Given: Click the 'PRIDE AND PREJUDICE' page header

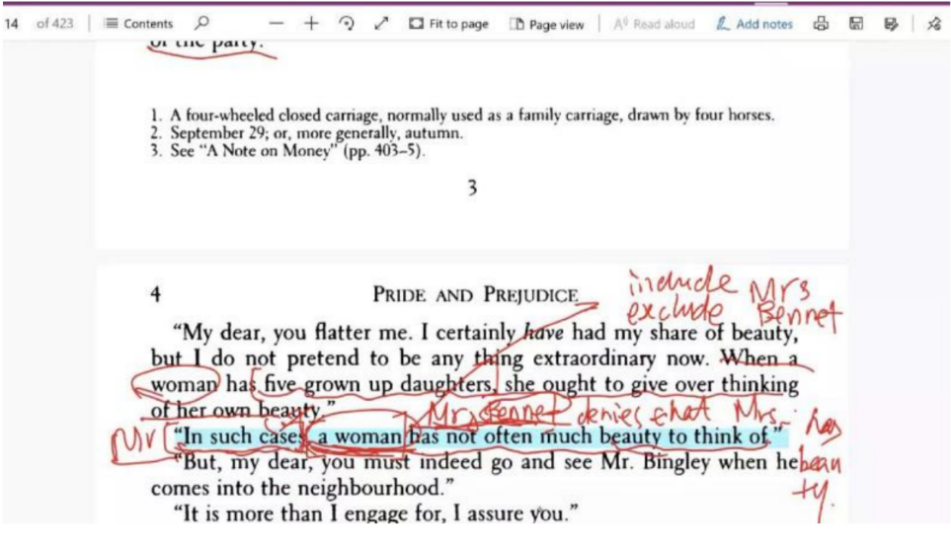Looking at the screenshot, I should (x=475, y=295).
